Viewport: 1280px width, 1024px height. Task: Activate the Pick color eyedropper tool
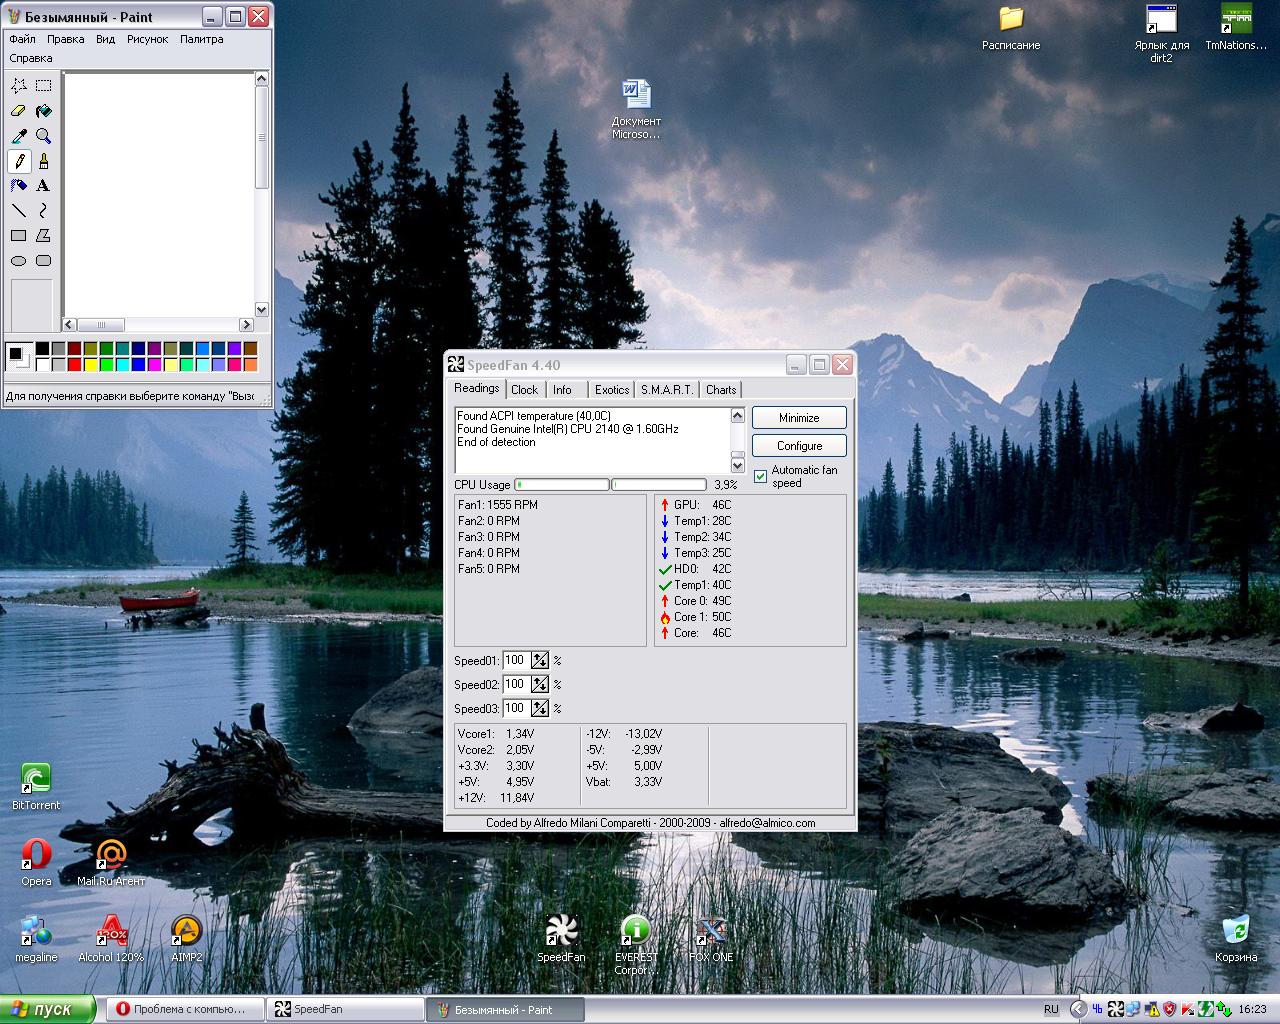pos(18,136)
